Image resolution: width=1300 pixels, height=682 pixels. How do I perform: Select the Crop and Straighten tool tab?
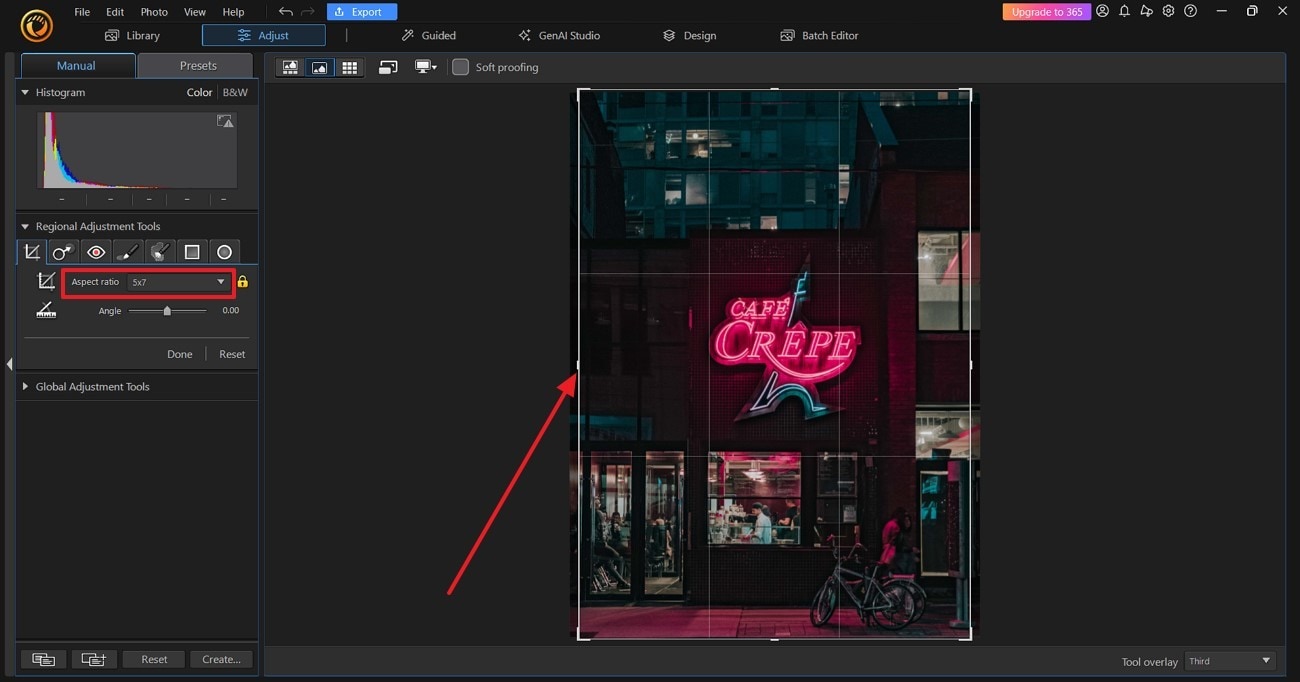click(32, 252)
